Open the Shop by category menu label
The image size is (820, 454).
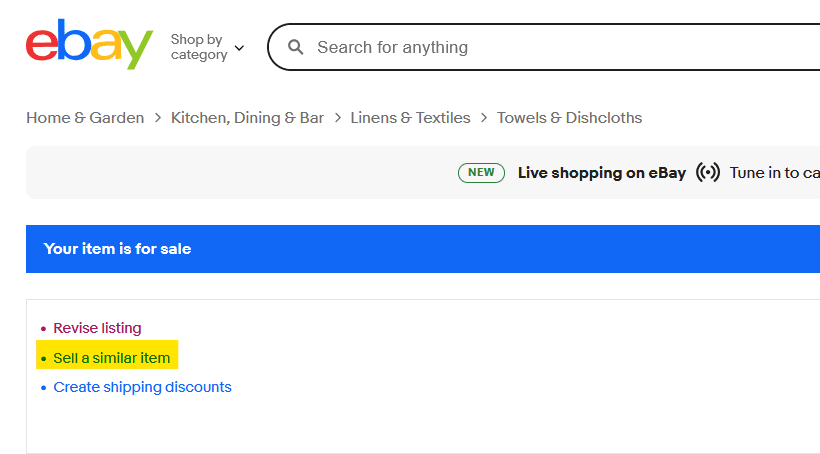199,47
